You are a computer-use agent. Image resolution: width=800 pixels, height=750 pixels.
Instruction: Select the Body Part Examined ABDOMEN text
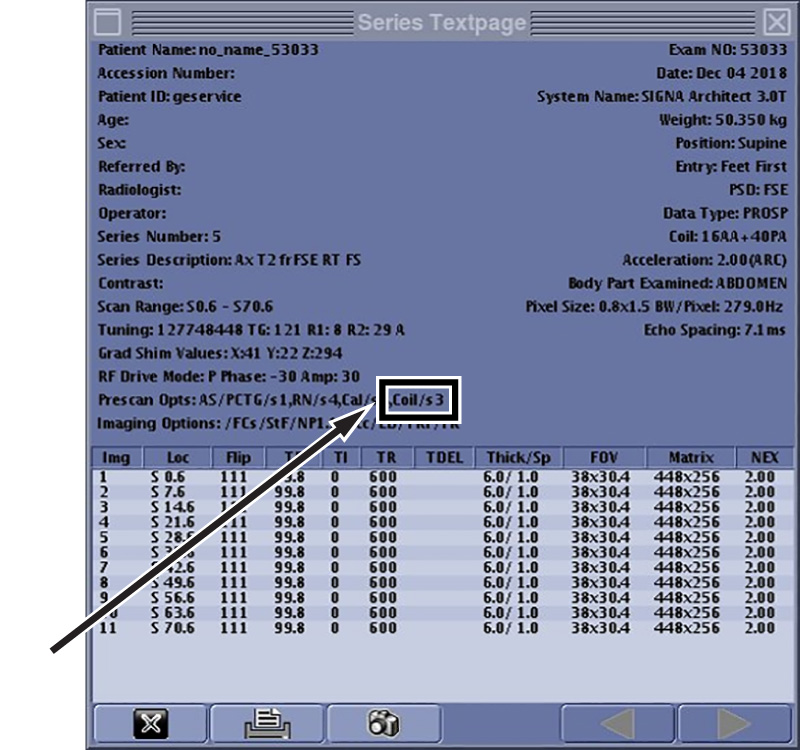pyautogui.click(x=677, y=283)
